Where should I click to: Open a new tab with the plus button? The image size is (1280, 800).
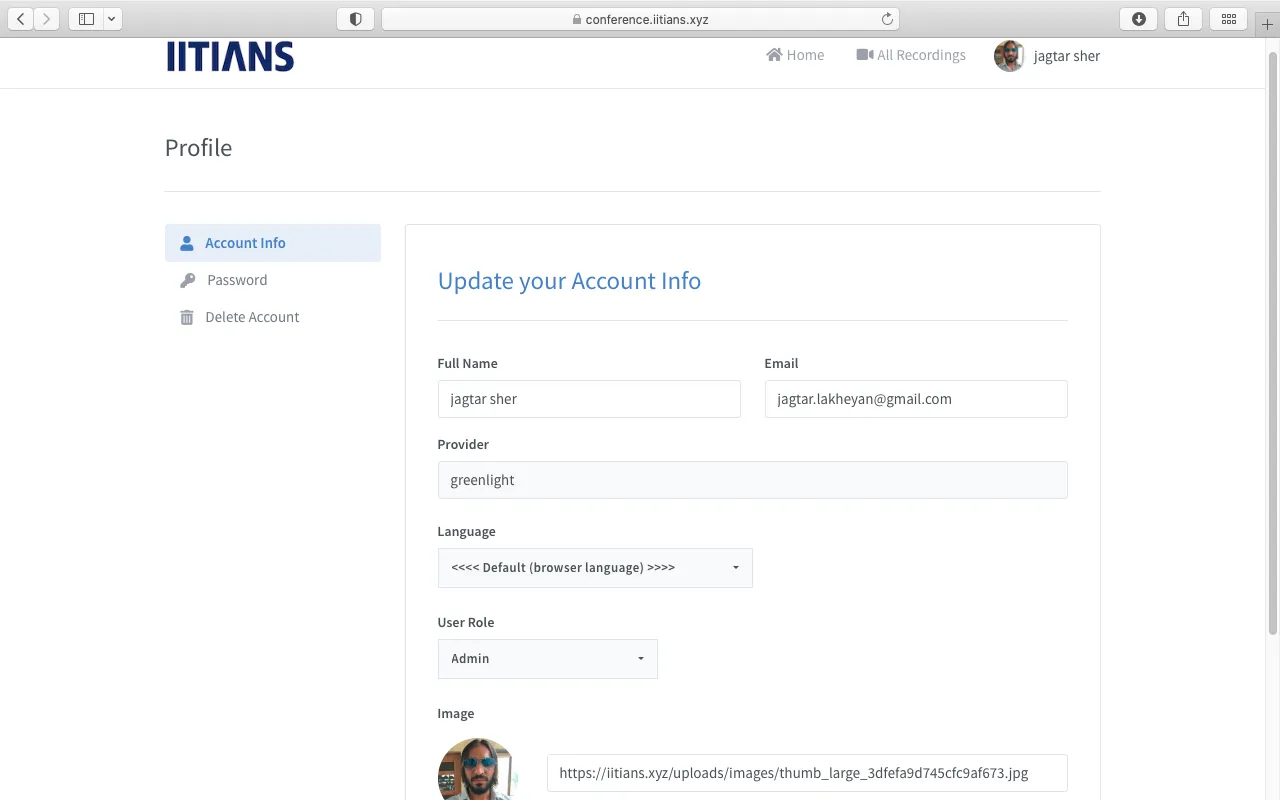[x=1267, y=24]
